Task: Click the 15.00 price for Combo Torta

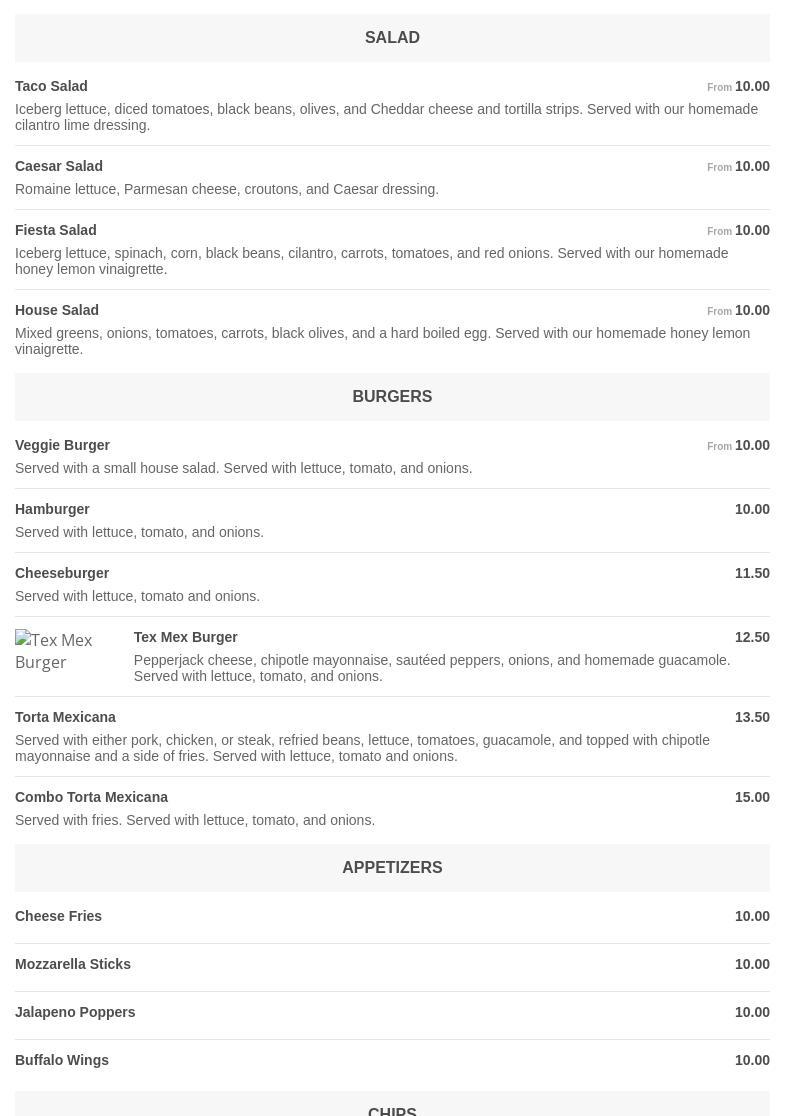Action: click(752, 797)
